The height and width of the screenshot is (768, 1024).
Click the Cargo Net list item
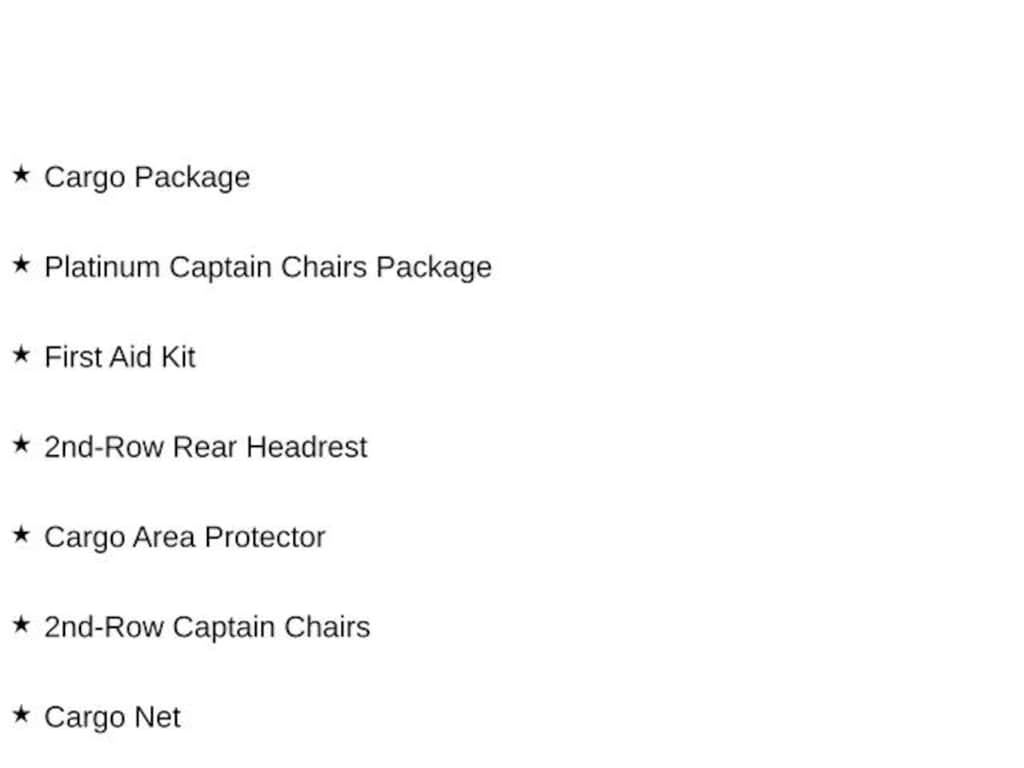coord(112,718)
